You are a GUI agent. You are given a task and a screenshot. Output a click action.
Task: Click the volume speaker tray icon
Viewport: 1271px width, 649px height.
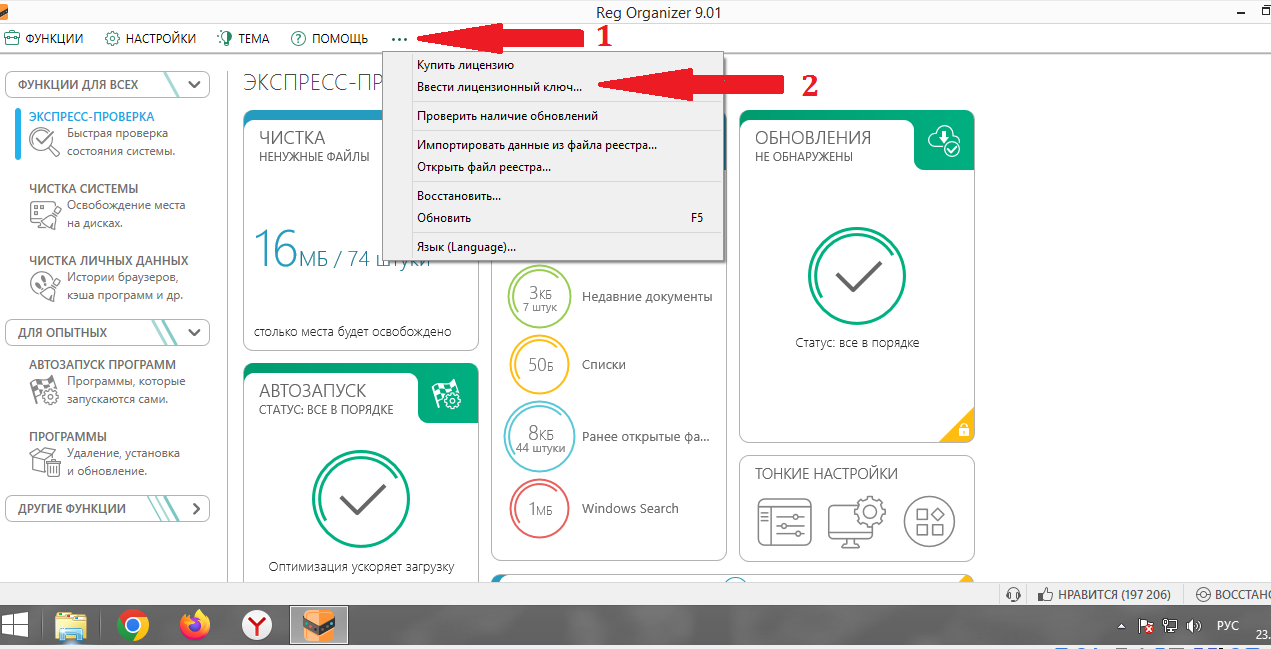click(x=1193, y=626)
